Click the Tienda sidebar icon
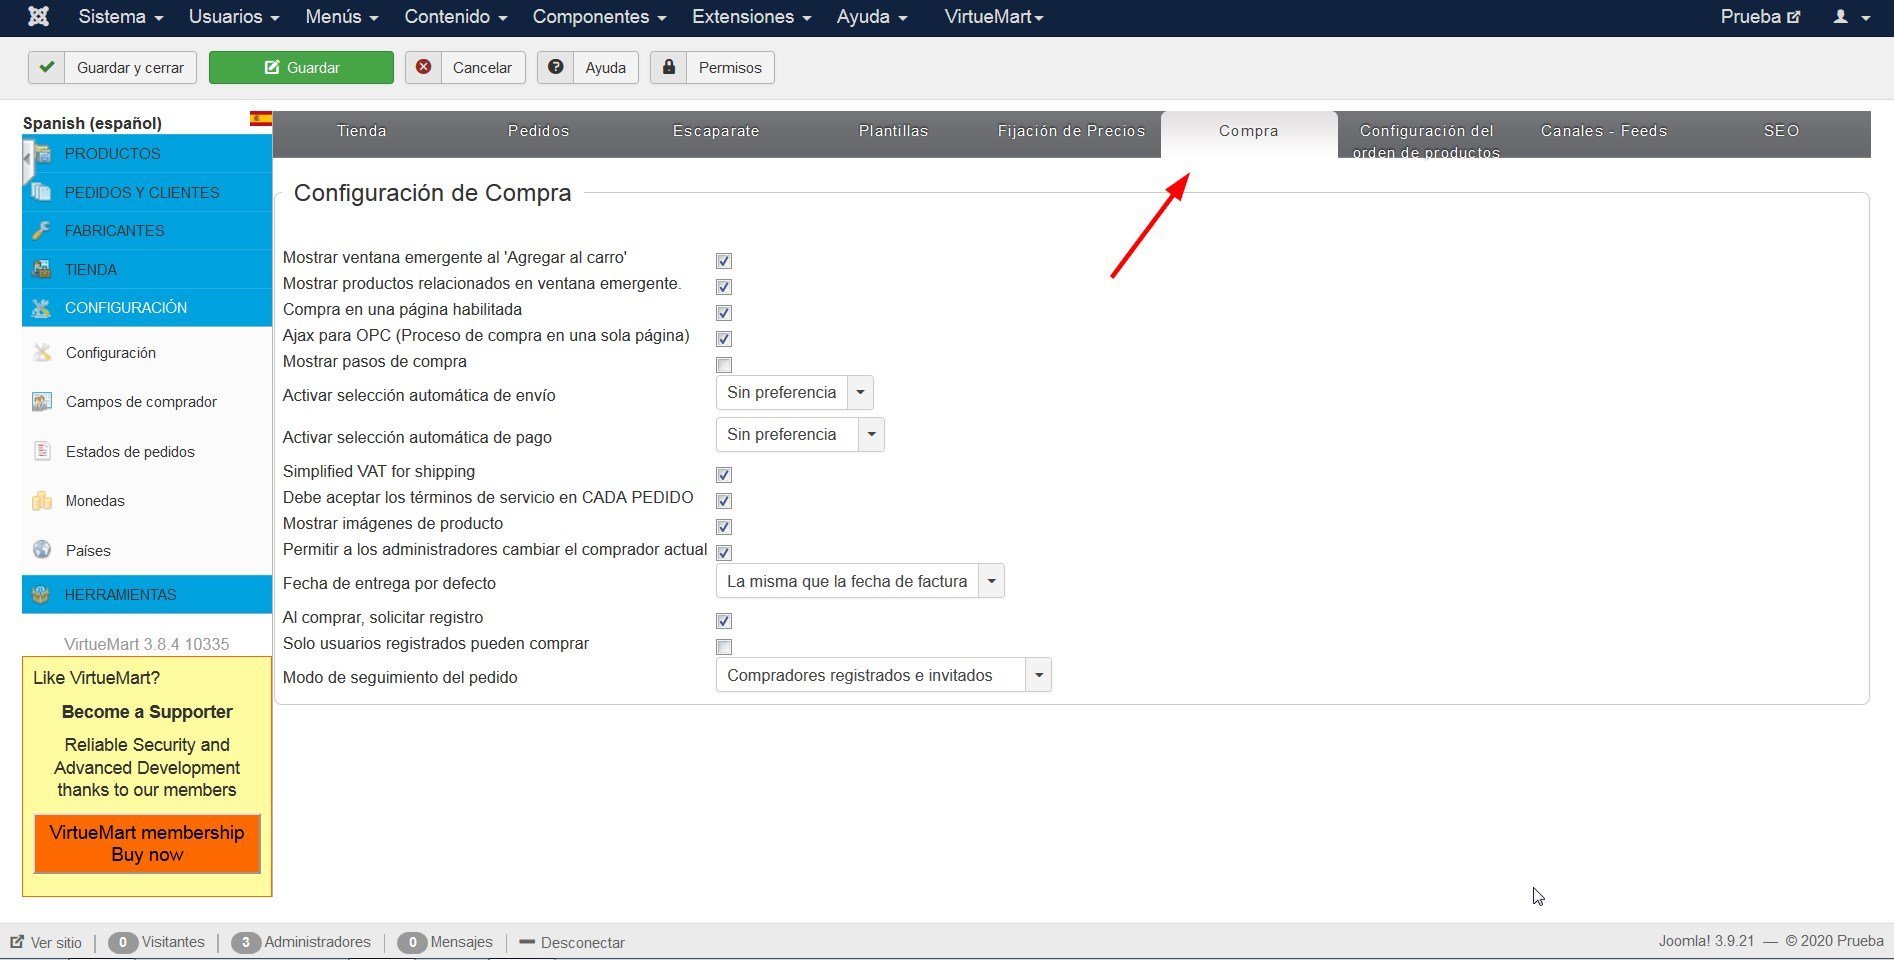The width and height of the screenshot is (1894, 960). (x=42, y=269)
